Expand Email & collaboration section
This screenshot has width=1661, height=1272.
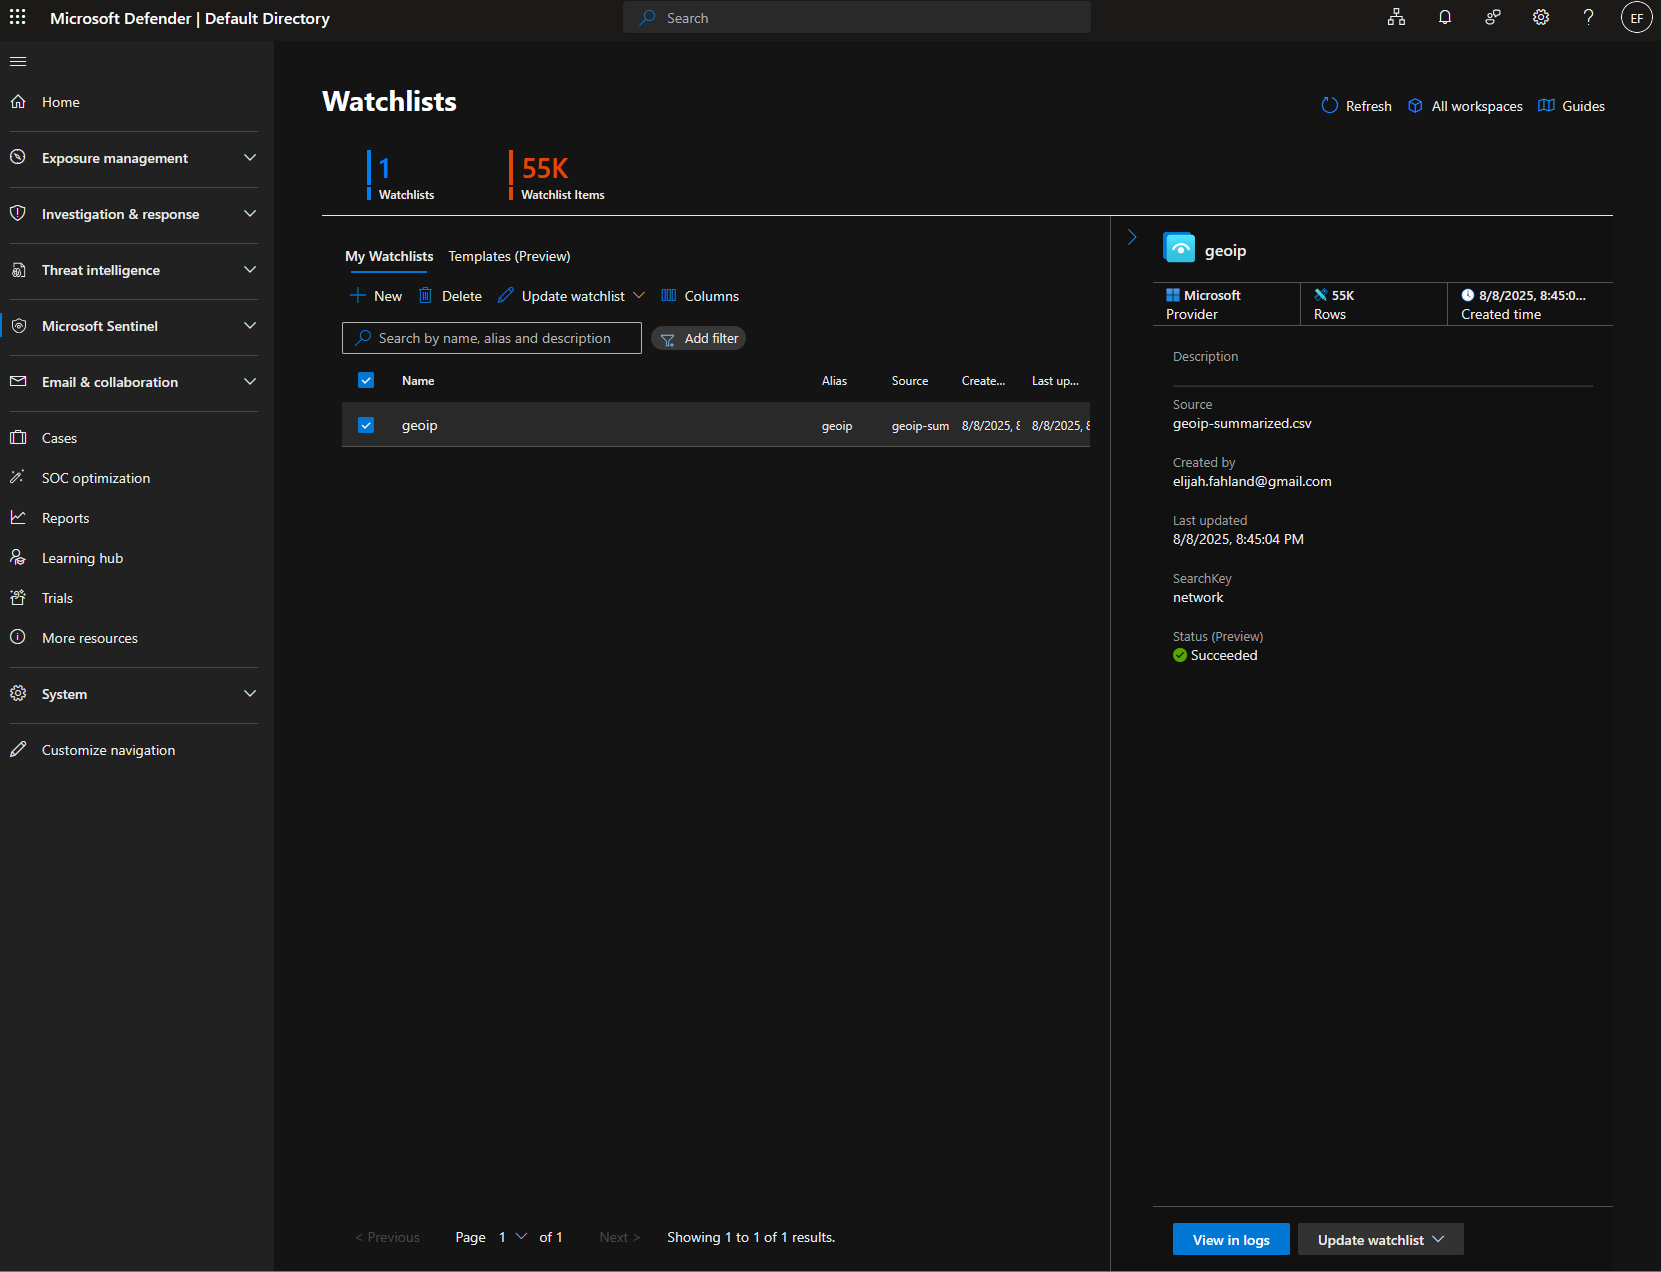point(250,382)
